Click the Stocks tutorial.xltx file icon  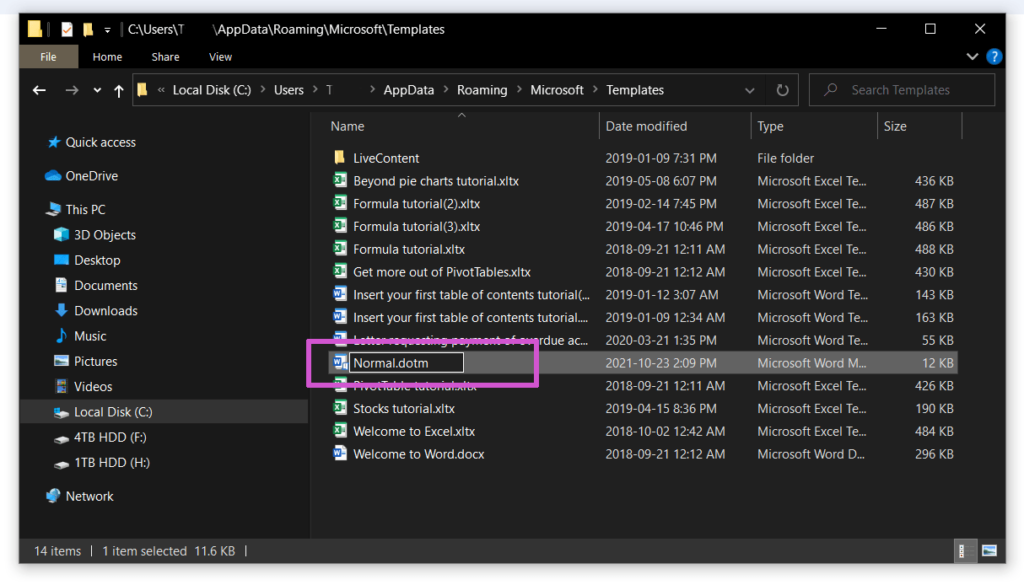point(340,408)
